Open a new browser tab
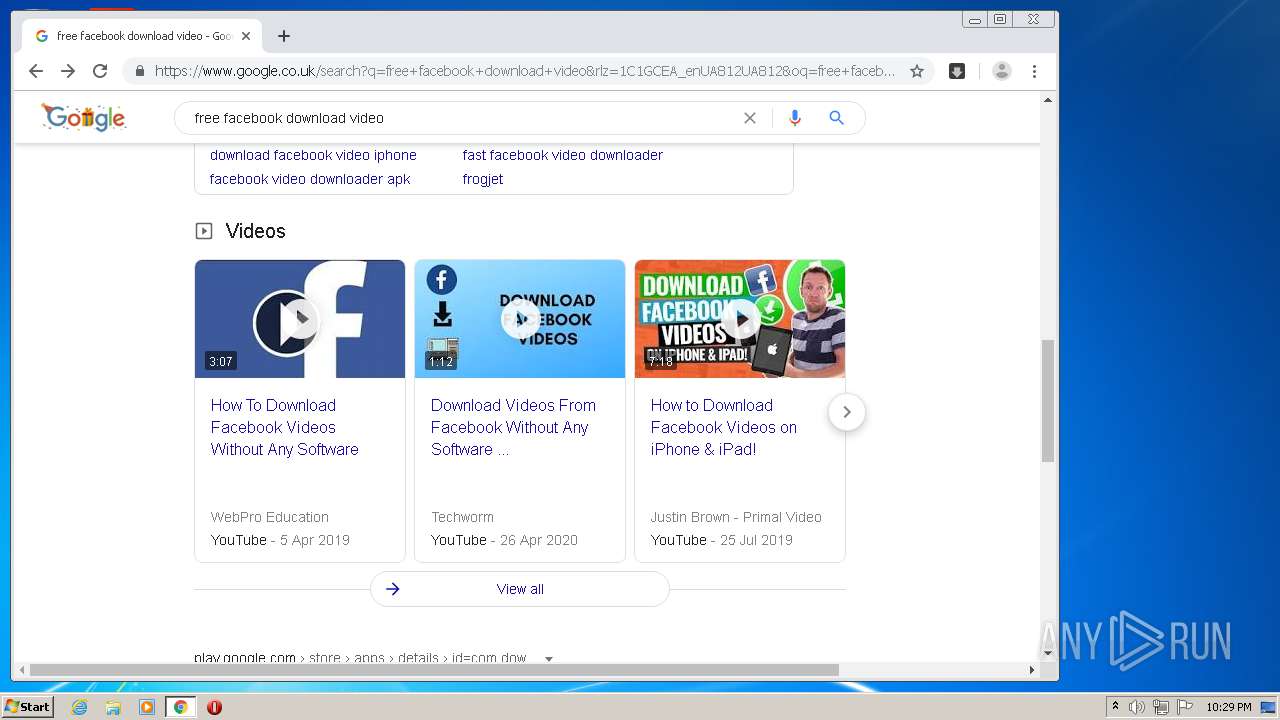 [x=284, y=36]
